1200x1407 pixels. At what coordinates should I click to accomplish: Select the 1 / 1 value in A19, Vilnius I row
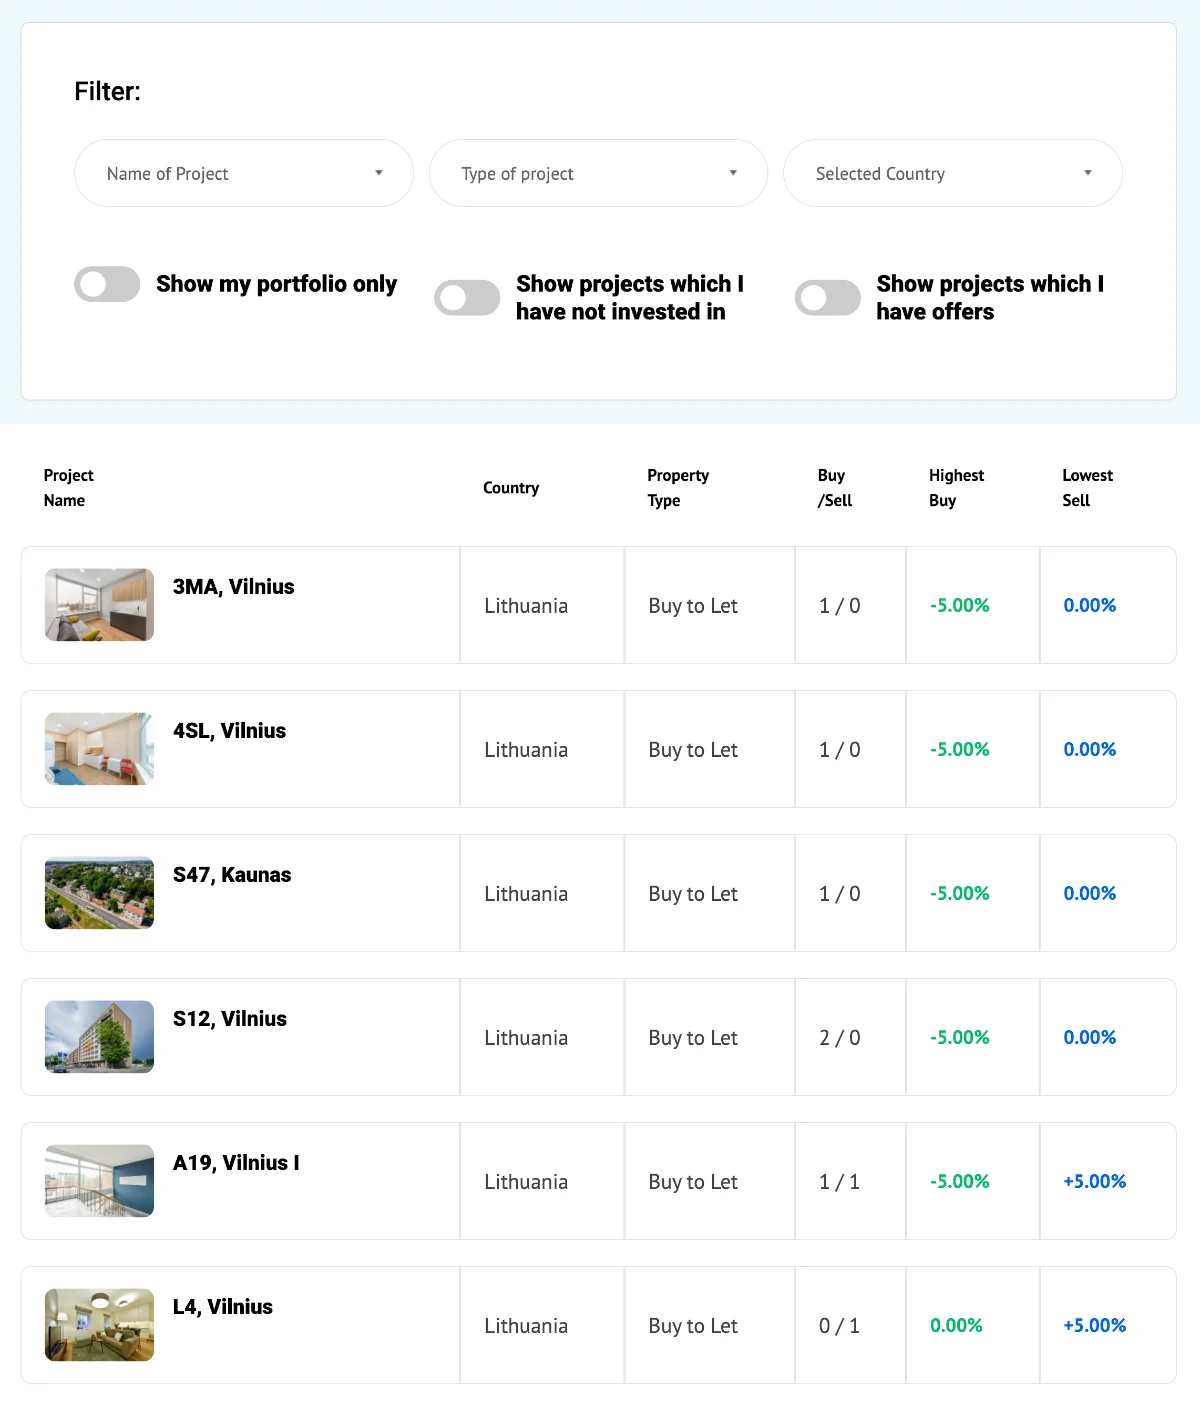point(840,1182)
